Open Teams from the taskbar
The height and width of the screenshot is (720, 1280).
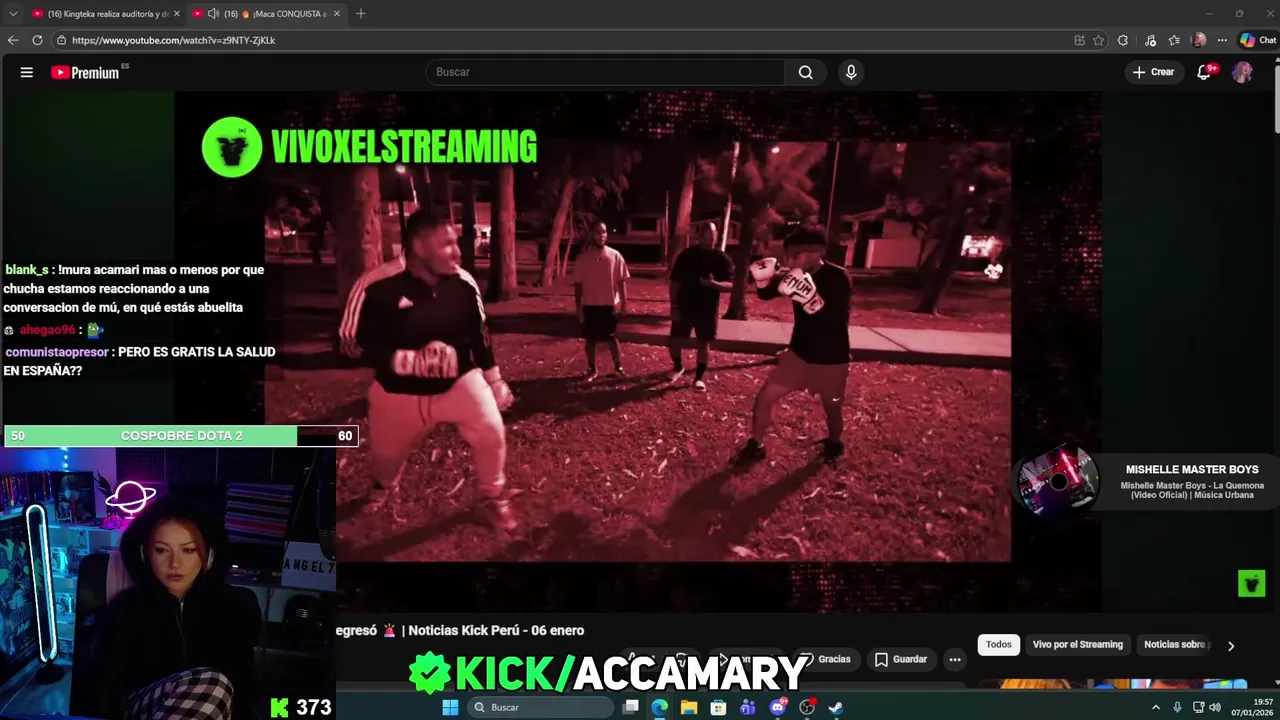tap(748, 707)
